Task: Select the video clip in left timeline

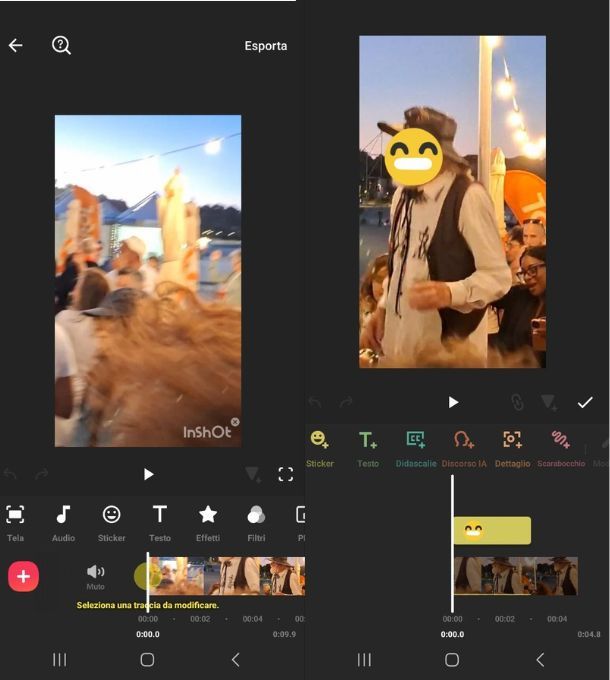Action: point(227,576)
